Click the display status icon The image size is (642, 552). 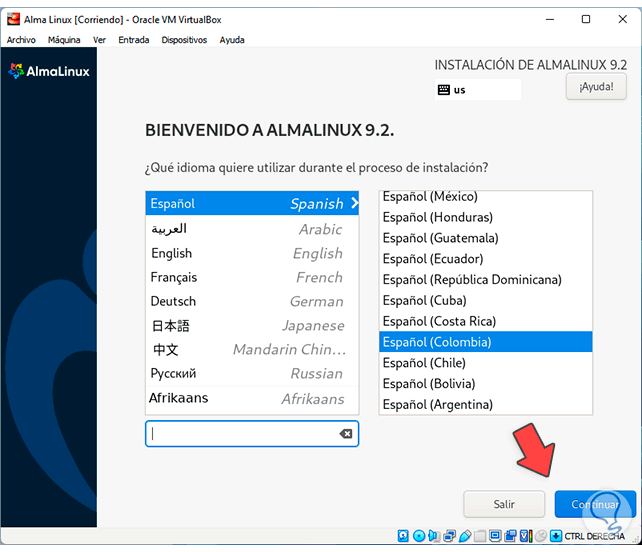click(495, 536)
